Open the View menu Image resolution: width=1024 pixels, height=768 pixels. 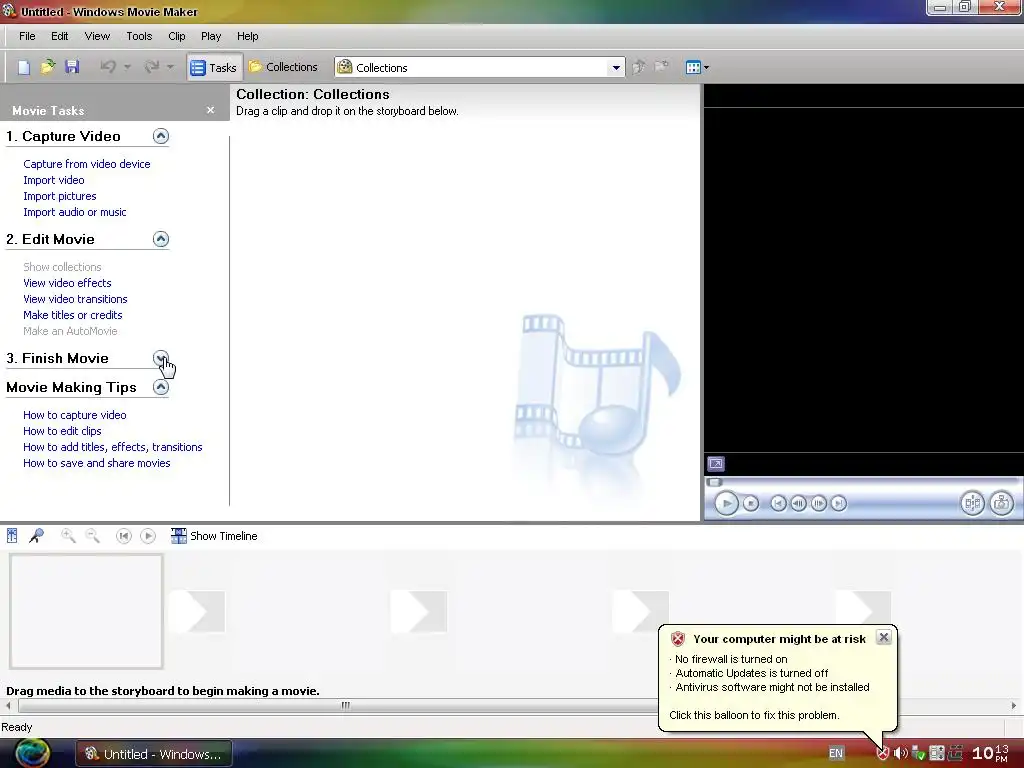click(97, 37)
